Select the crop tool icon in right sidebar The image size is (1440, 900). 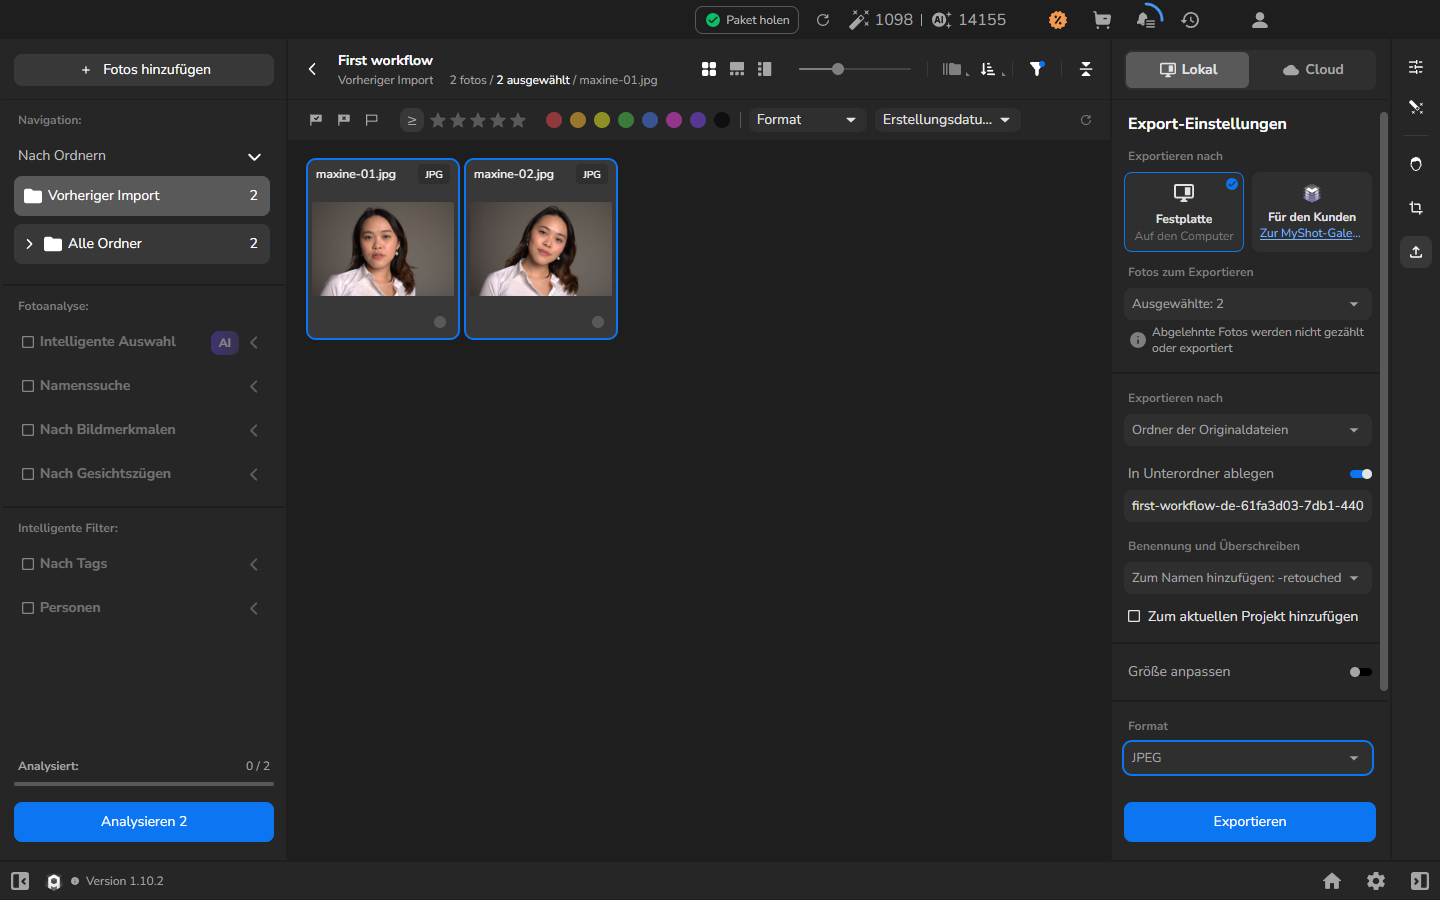tap(1416, 208)
